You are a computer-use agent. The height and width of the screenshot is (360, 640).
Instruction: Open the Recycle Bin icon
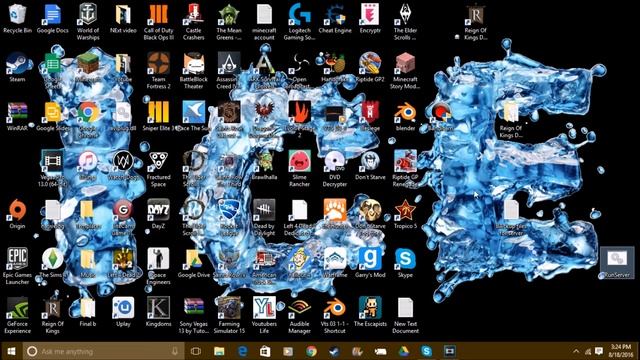(x=17, y=19)
